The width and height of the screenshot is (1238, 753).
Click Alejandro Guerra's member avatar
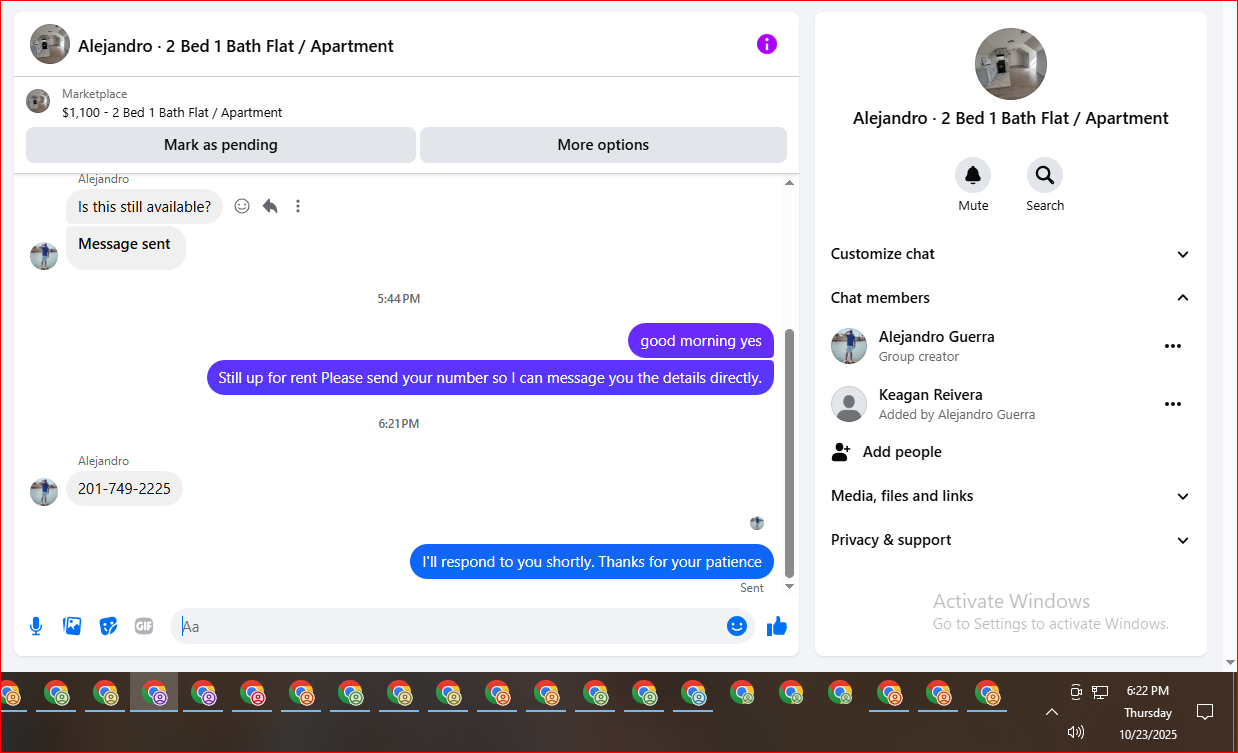pos(849,346)
